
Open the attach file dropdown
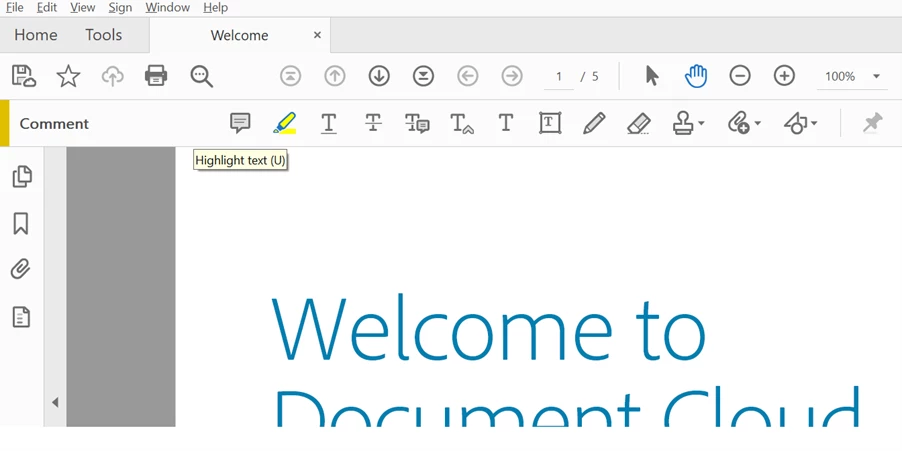pos(744,123)
